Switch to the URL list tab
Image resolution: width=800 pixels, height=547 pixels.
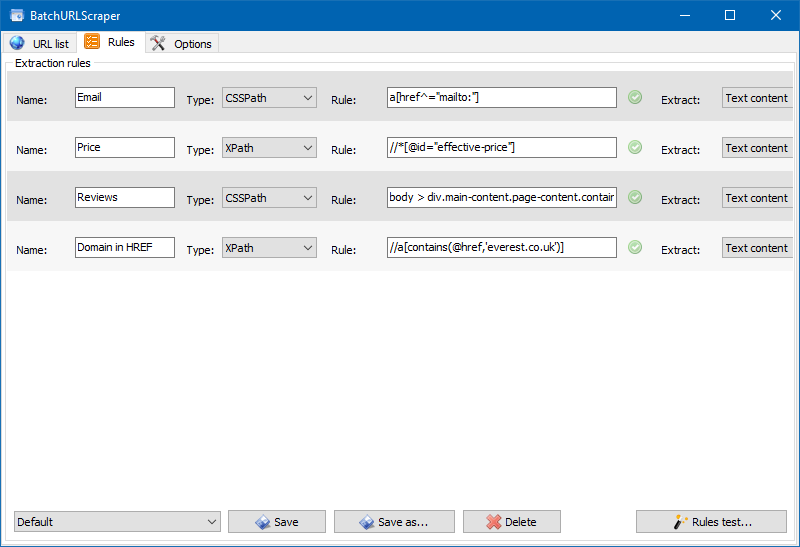pyautogui.click(x=40, y=44)
